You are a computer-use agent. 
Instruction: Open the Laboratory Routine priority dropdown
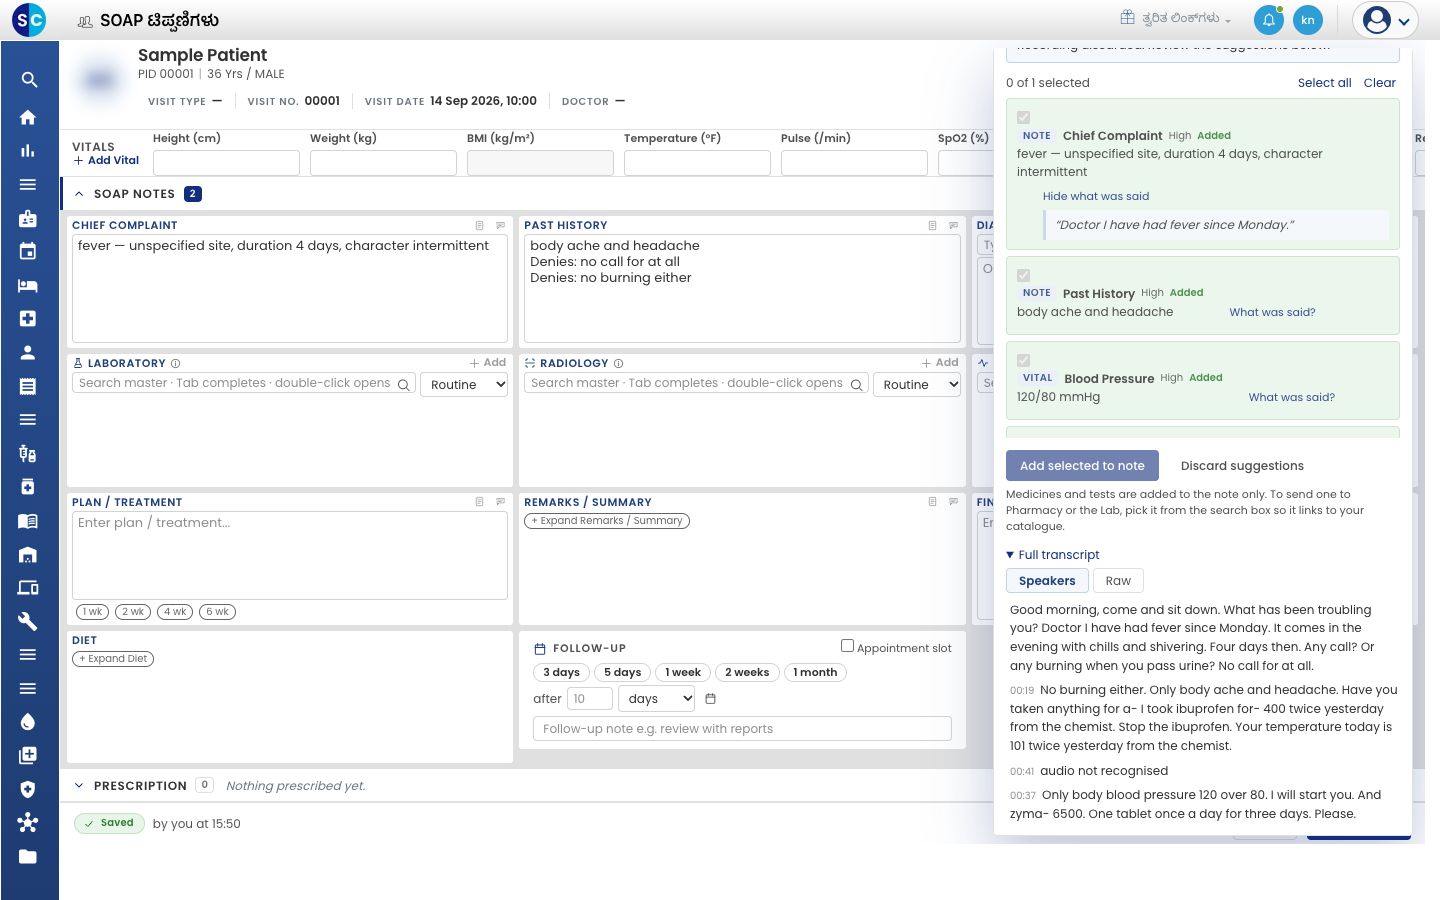[464, 385]
